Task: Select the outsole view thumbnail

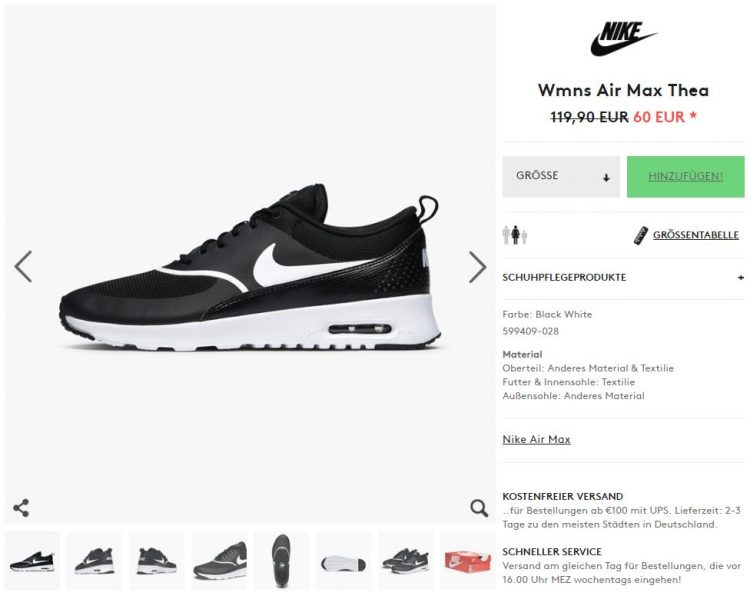Action: (x=343, y=560)
